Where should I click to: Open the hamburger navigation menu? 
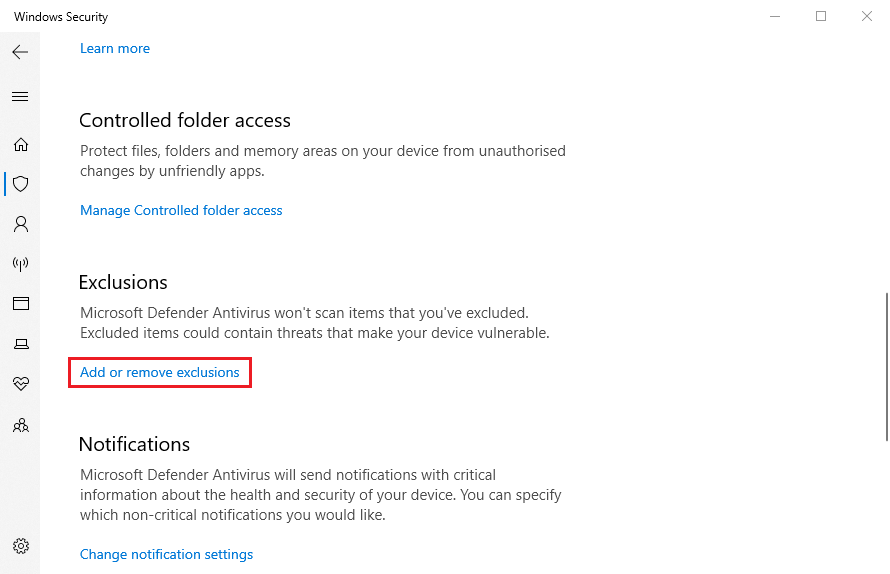(x=20, y=97)
